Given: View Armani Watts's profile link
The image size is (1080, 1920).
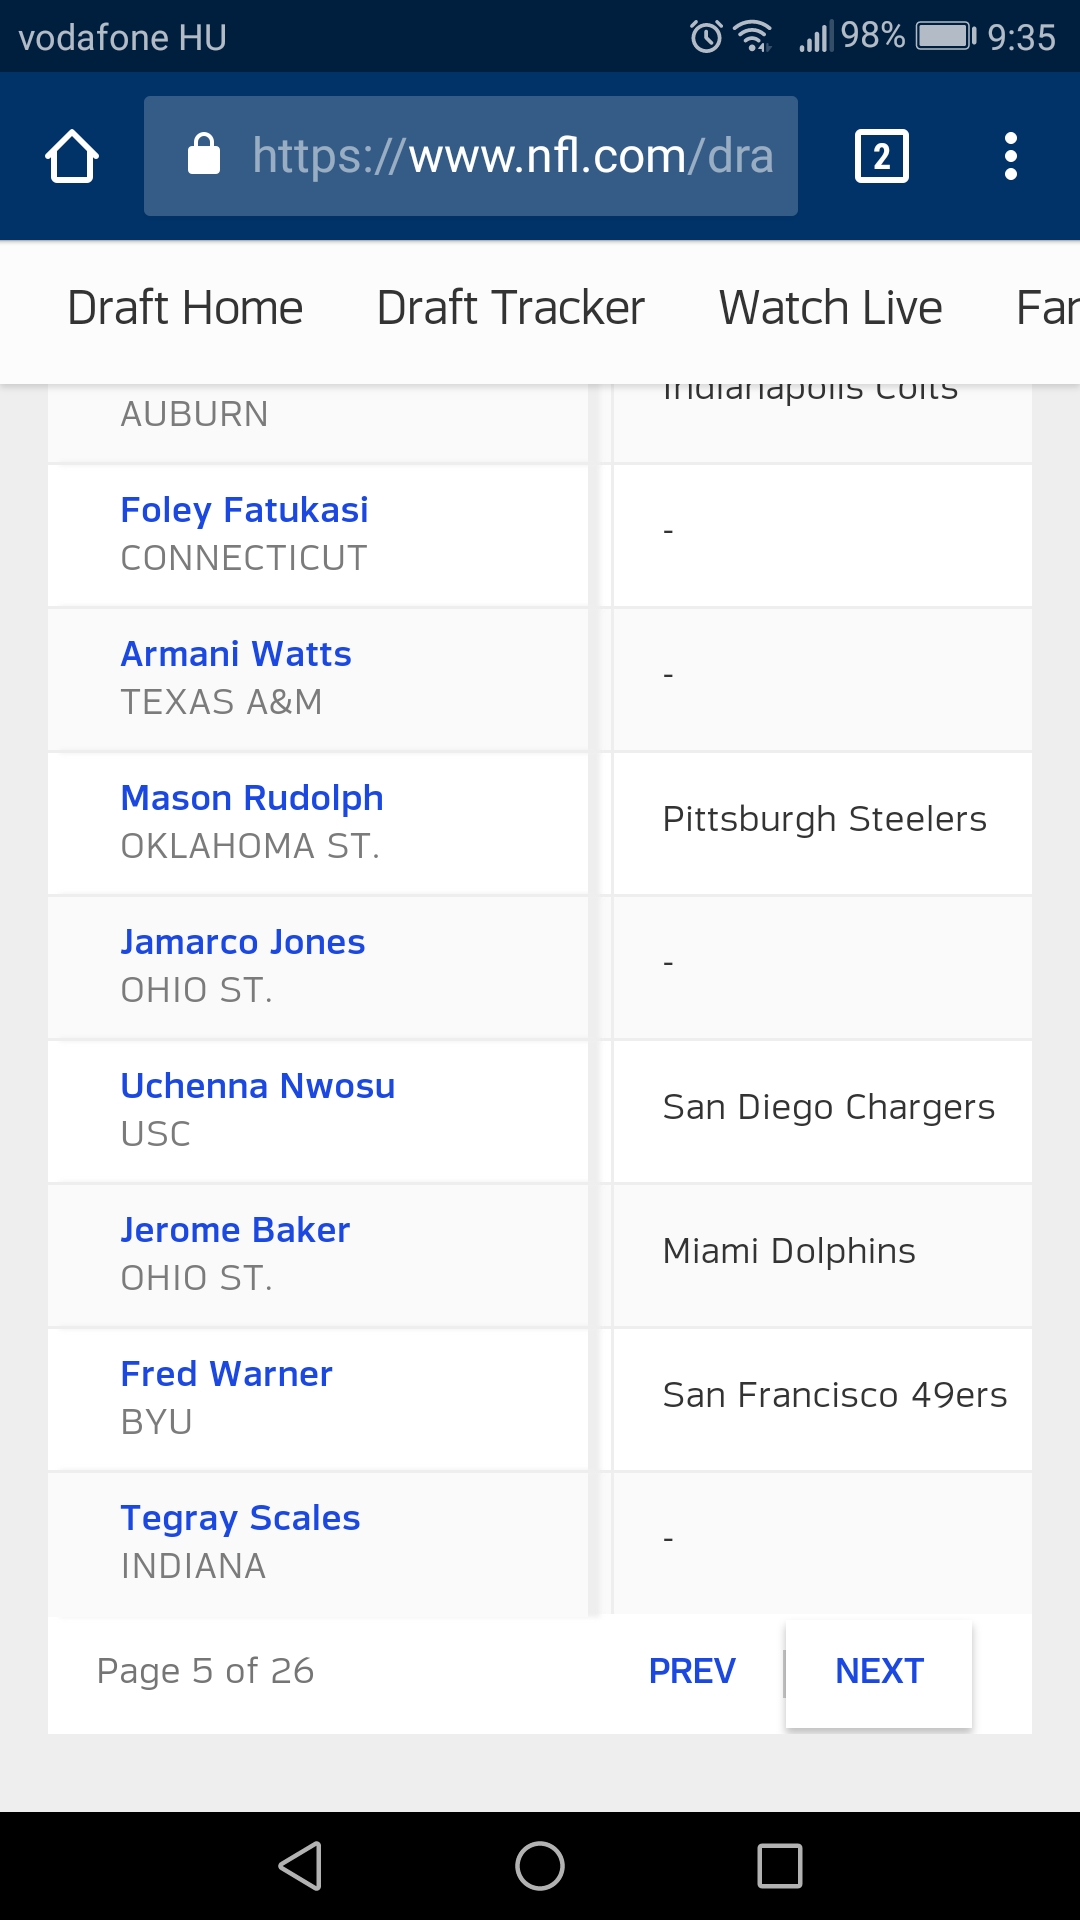Looking at the screenshot, I should click(x=236, y=654).
